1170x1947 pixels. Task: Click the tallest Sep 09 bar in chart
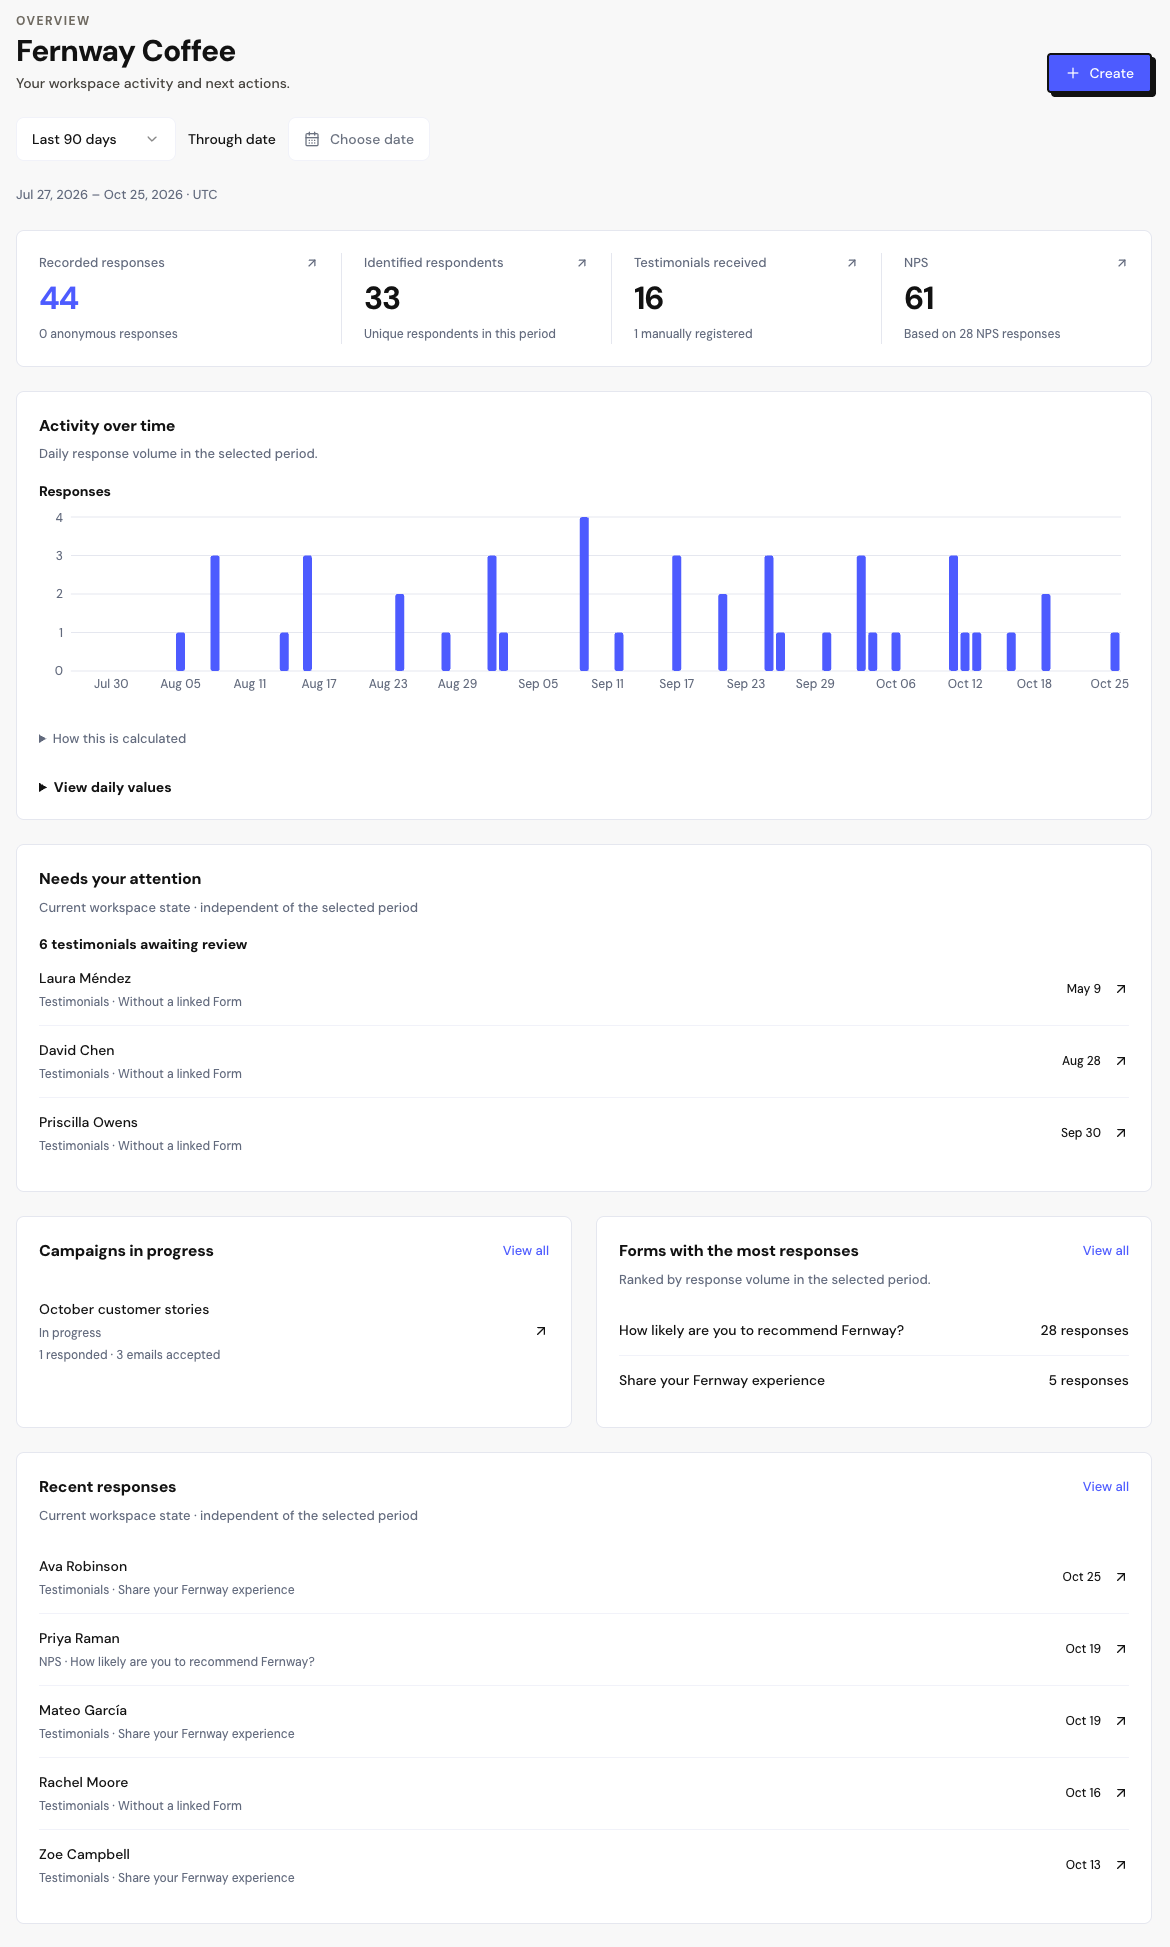(x=584, y=594)
